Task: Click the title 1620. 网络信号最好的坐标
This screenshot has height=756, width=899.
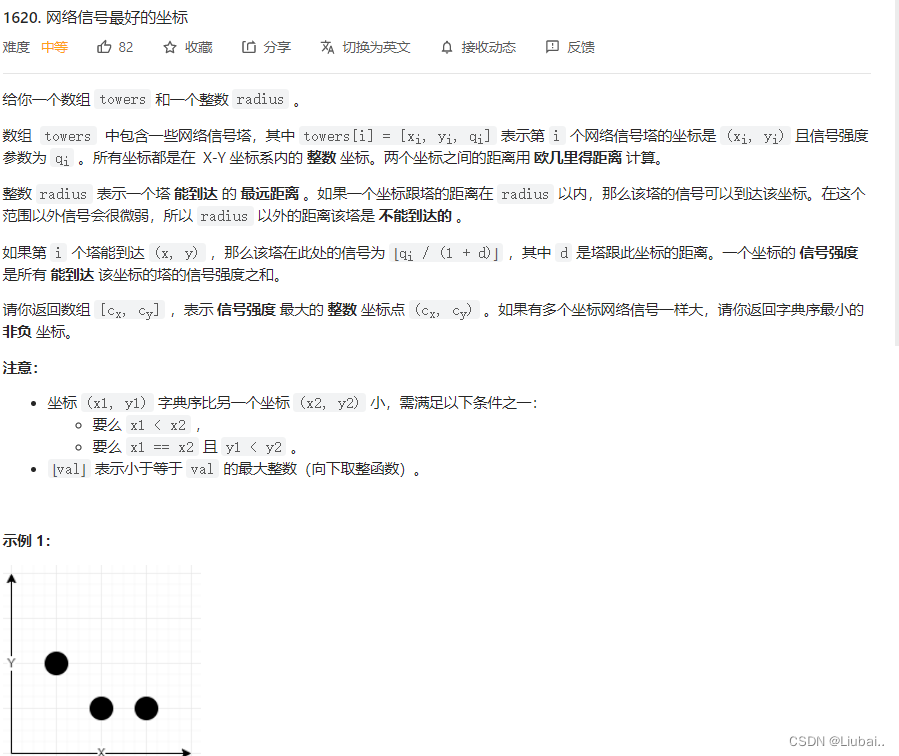Action: point(95,18)
